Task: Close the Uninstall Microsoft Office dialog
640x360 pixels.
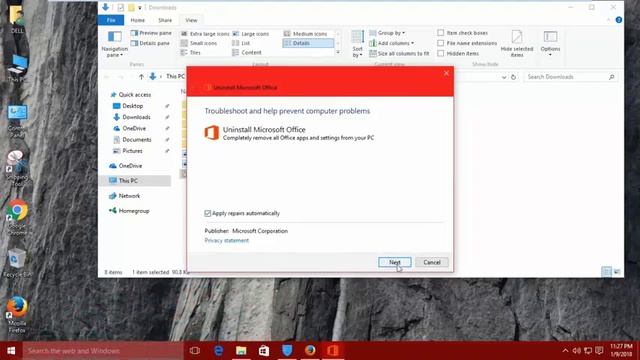Action: [x=446, y=73]
